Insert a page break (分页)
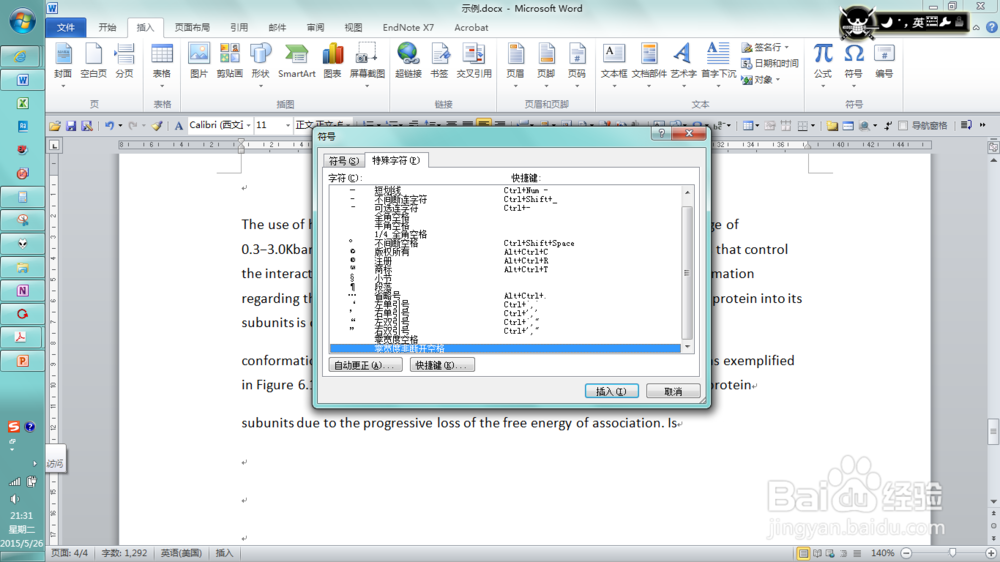 (x=124, y=62)
